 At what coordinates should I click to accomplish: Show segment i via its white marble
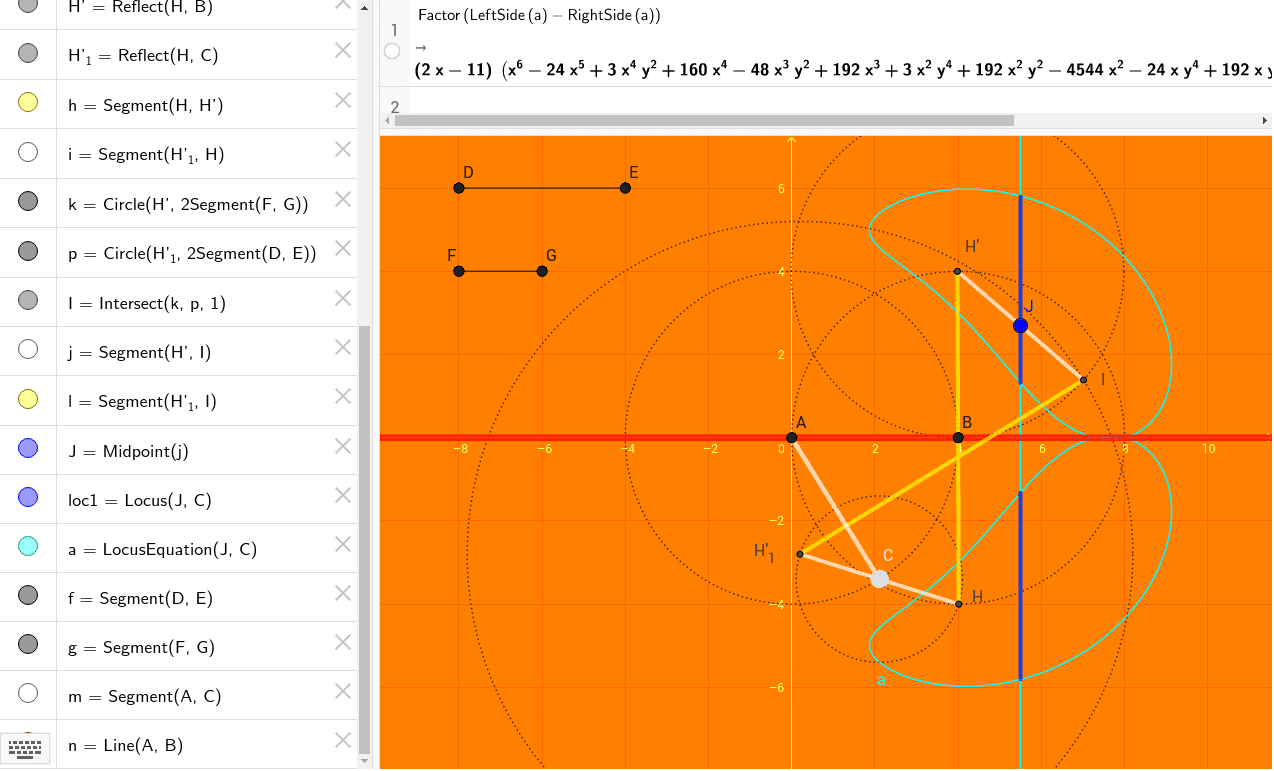(x=27, y=151)
